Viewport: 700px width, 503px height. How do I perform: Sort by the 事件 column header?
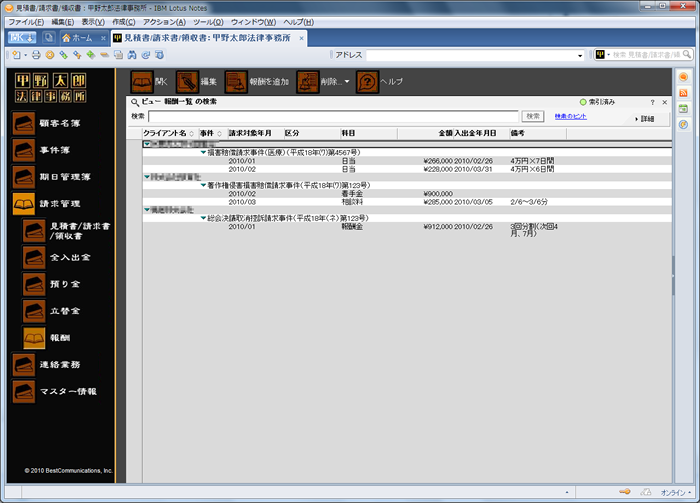pos(211,133)
